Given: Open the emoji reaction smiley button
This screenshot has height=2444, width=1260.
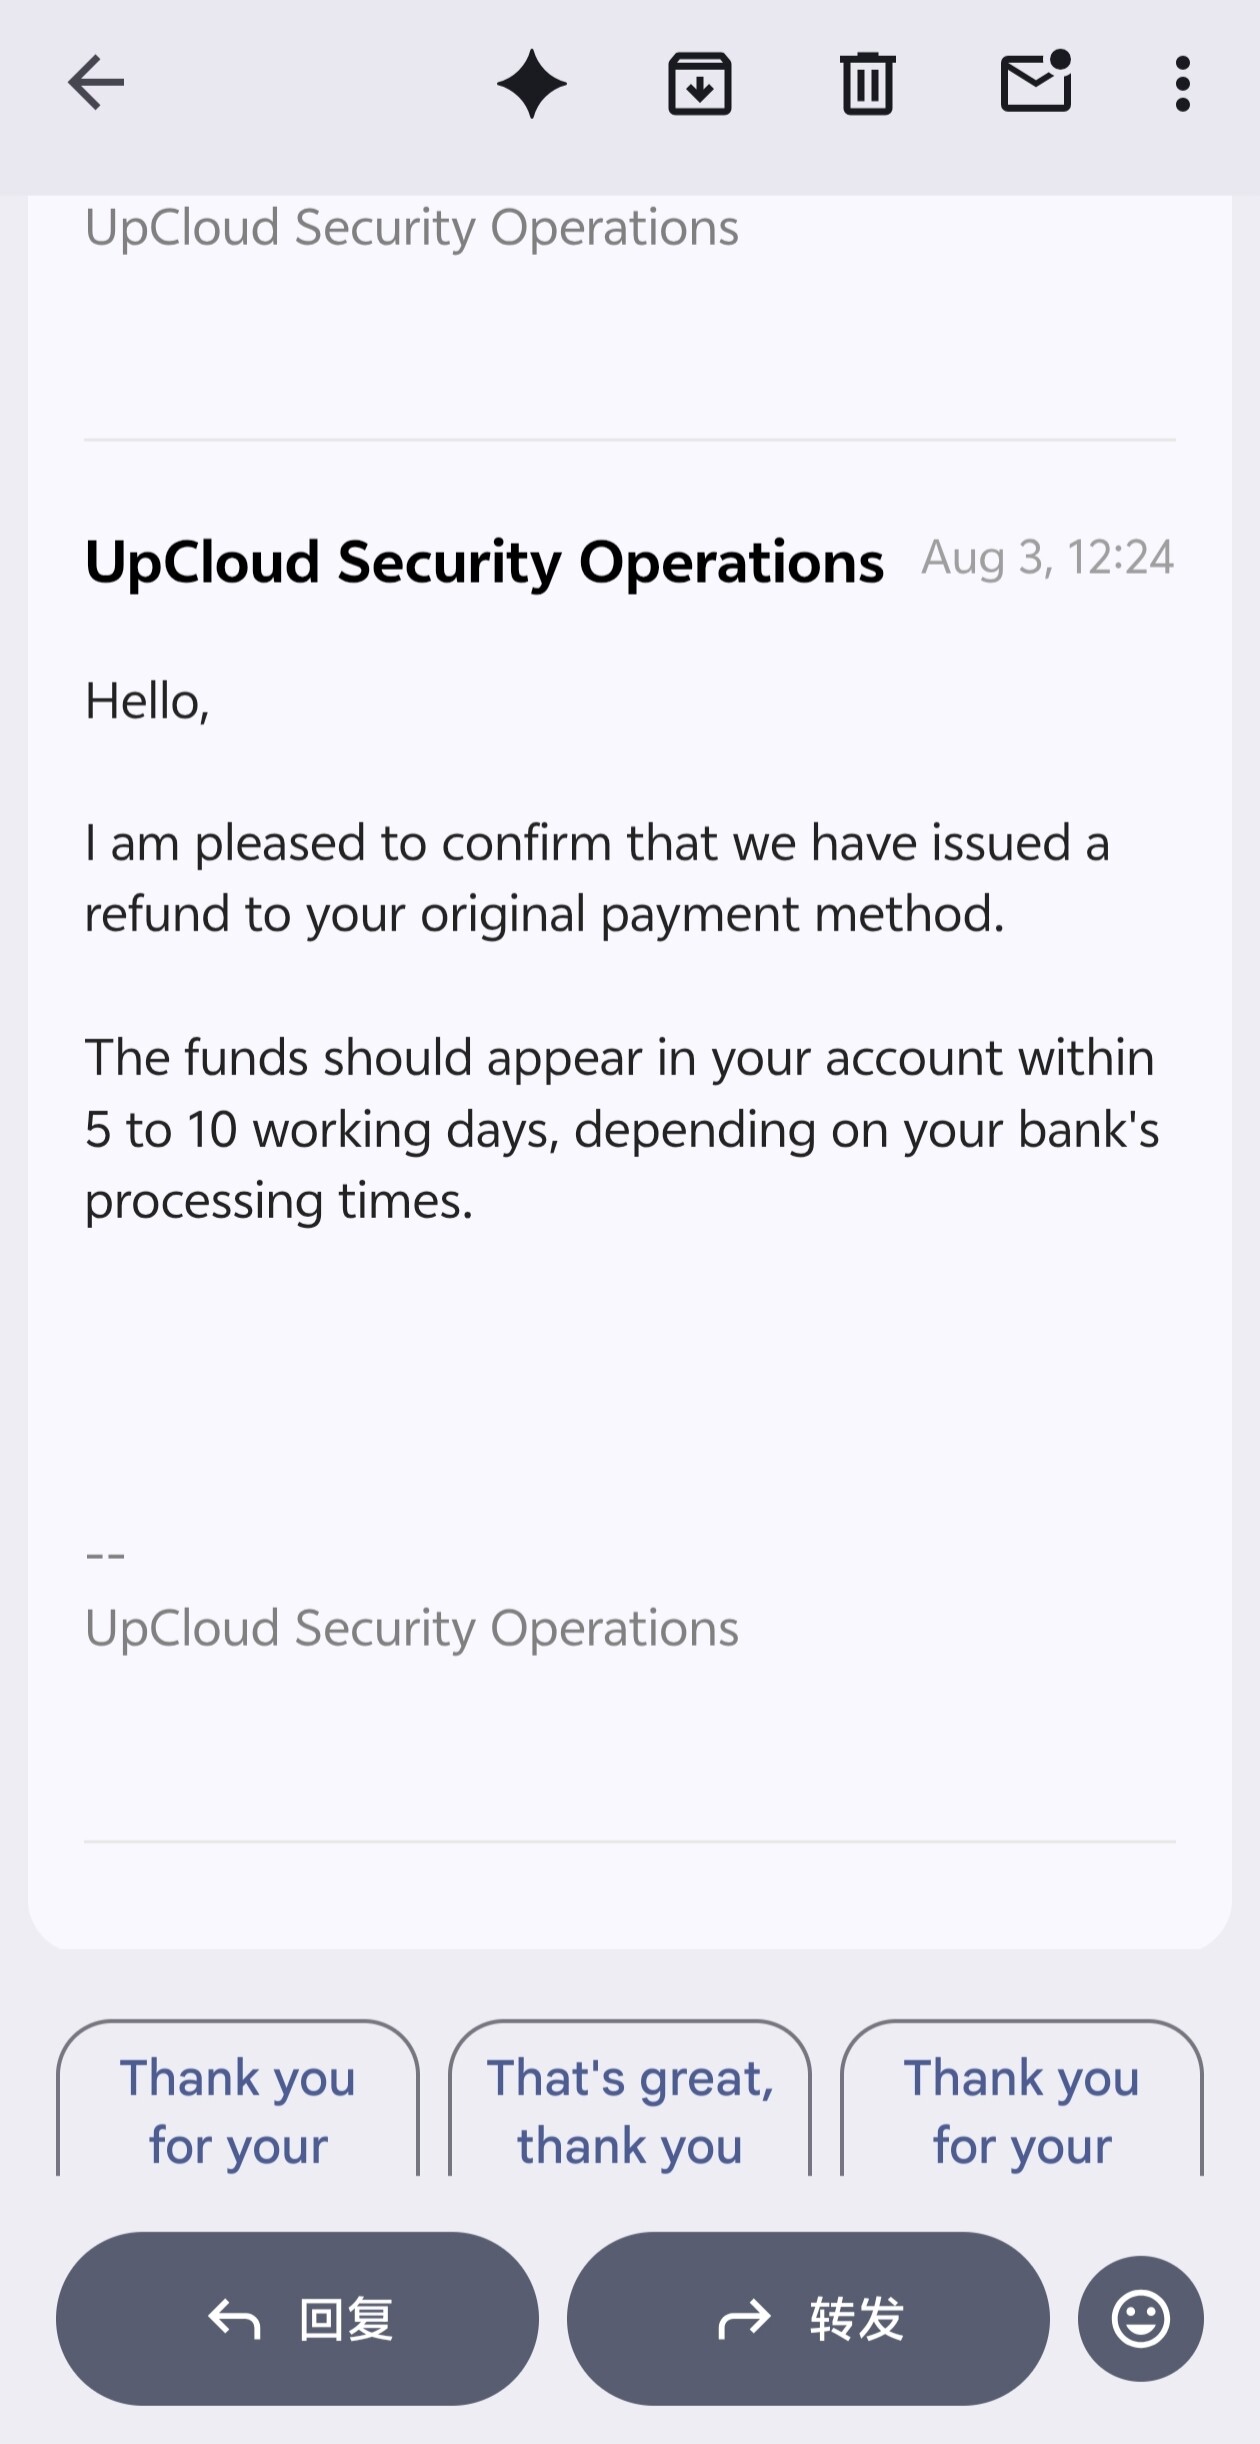Looking at the screenshot, I should tap(1141, 2318).
